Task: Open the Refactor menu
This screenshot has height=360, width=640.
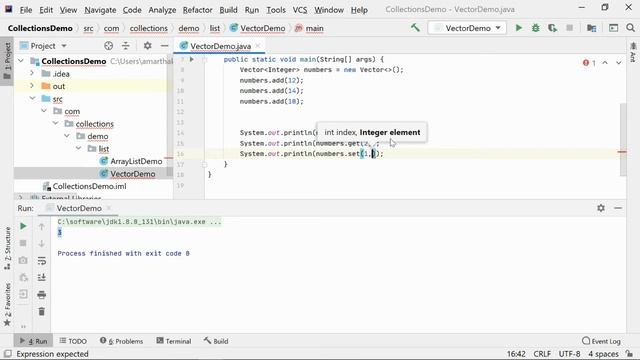Action: [197, 9]
